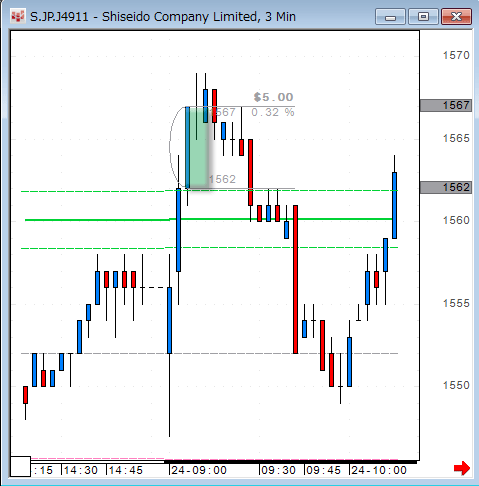The image size is (479, 486).
Task: Click the solid green horizontal line near 1560
Action: [x=208, y=219]
